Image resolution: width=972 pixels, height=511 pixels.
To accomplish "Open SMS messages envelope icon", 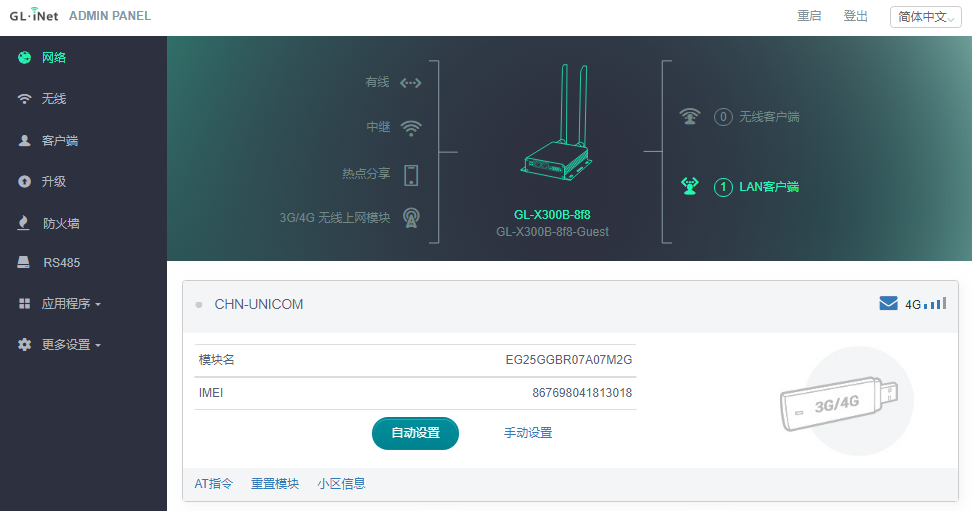I will (x=888, y=303).
